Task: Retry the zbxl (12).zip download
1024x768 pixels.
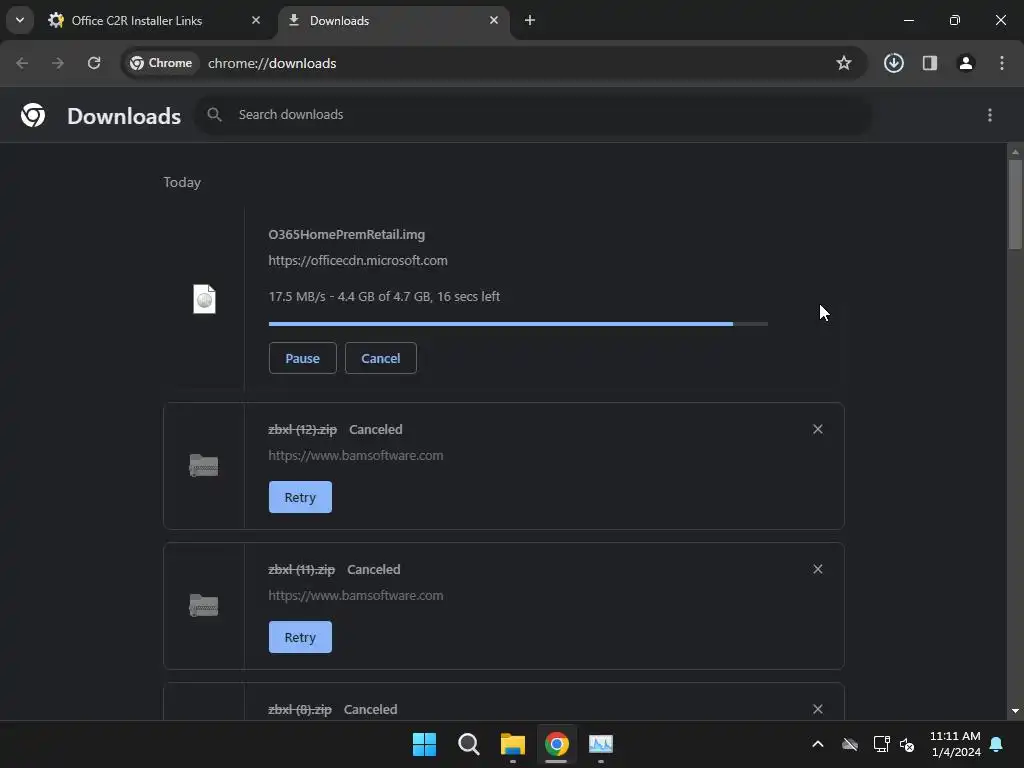Action: coord(300,497)
